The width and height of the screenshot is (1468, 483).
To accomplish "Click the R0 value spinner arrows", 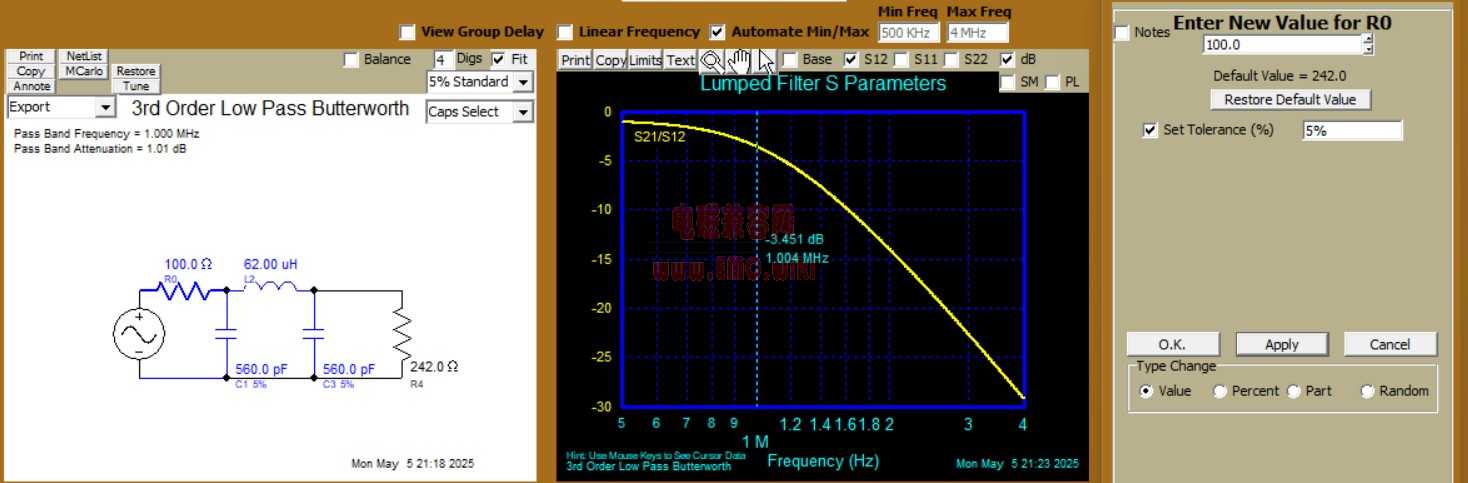I will 1368,45.
